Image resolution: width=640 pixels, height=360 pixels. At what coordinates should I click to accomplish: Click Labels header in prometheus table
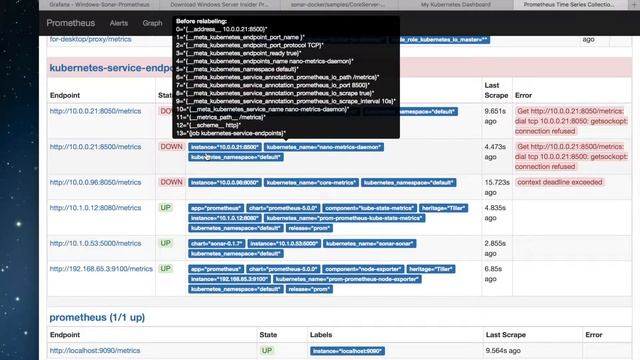[321, 335]
